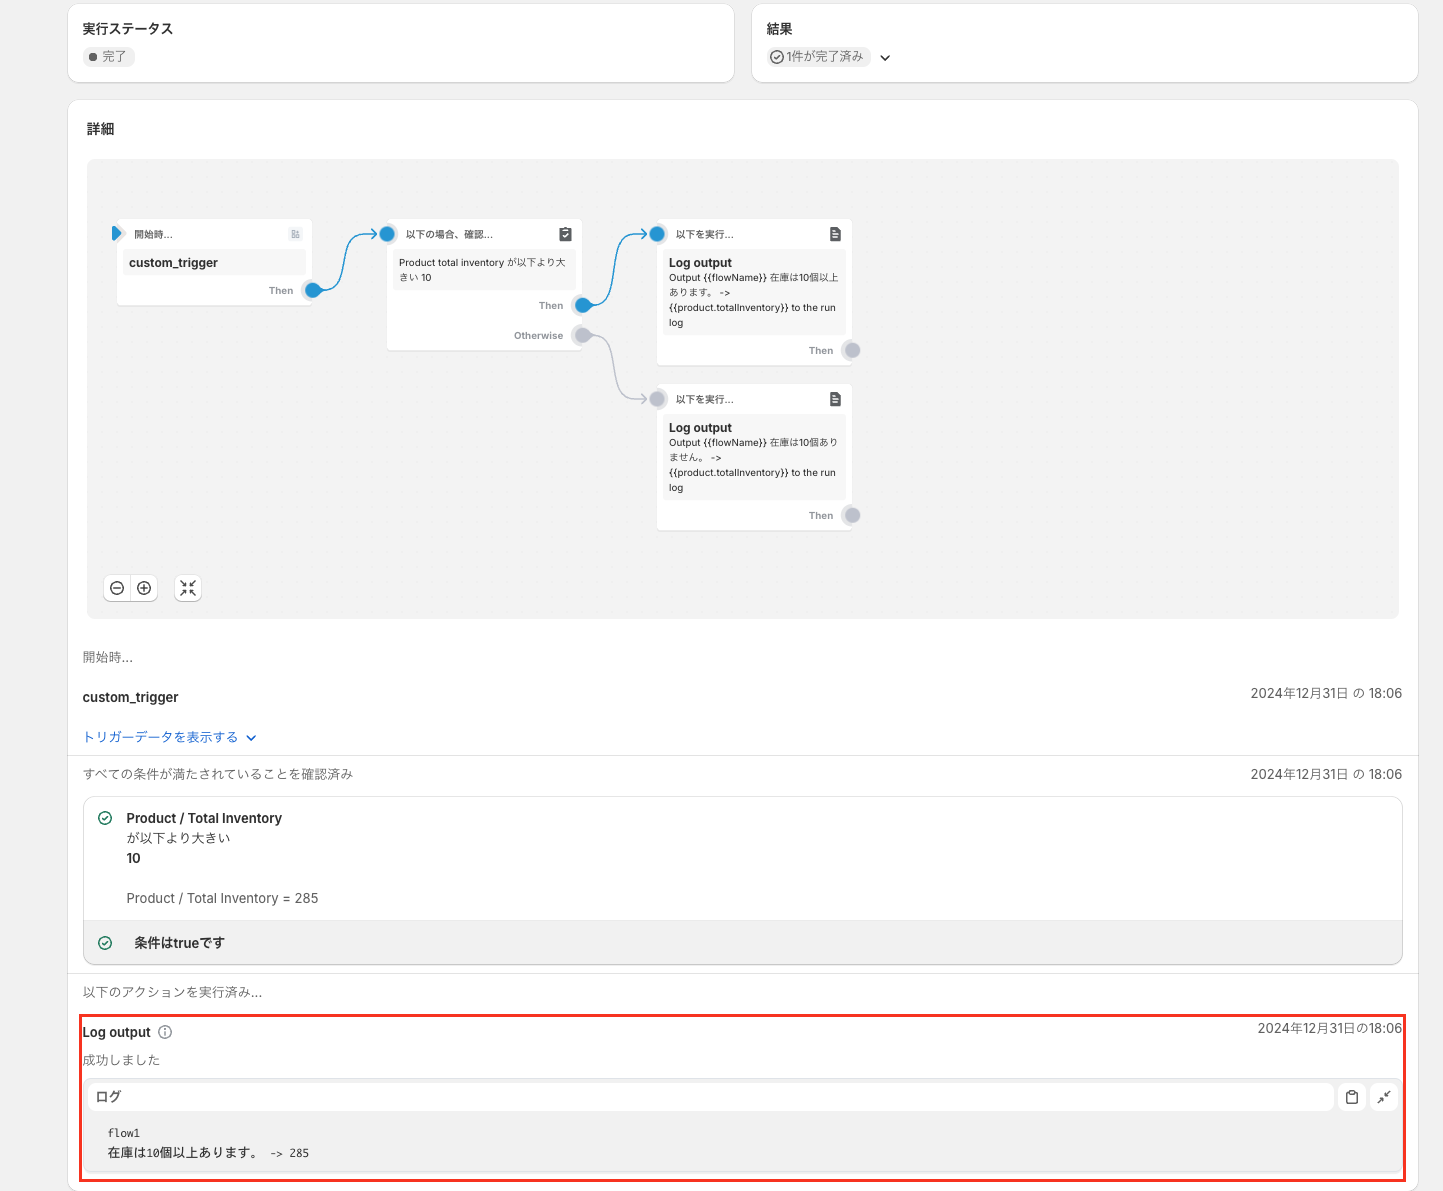The width and height of the screenshot is (1443, 1191).
Task: Click the document icon on the lower Log output node
Action: (835, 399)
